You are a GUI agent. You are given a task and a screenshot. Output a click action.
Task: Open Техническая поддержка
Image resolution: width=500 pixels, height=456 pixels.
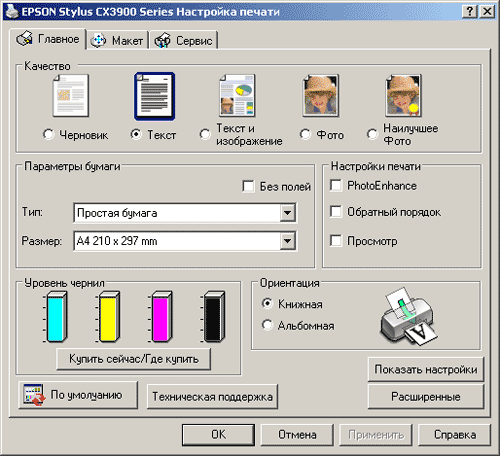212,396
